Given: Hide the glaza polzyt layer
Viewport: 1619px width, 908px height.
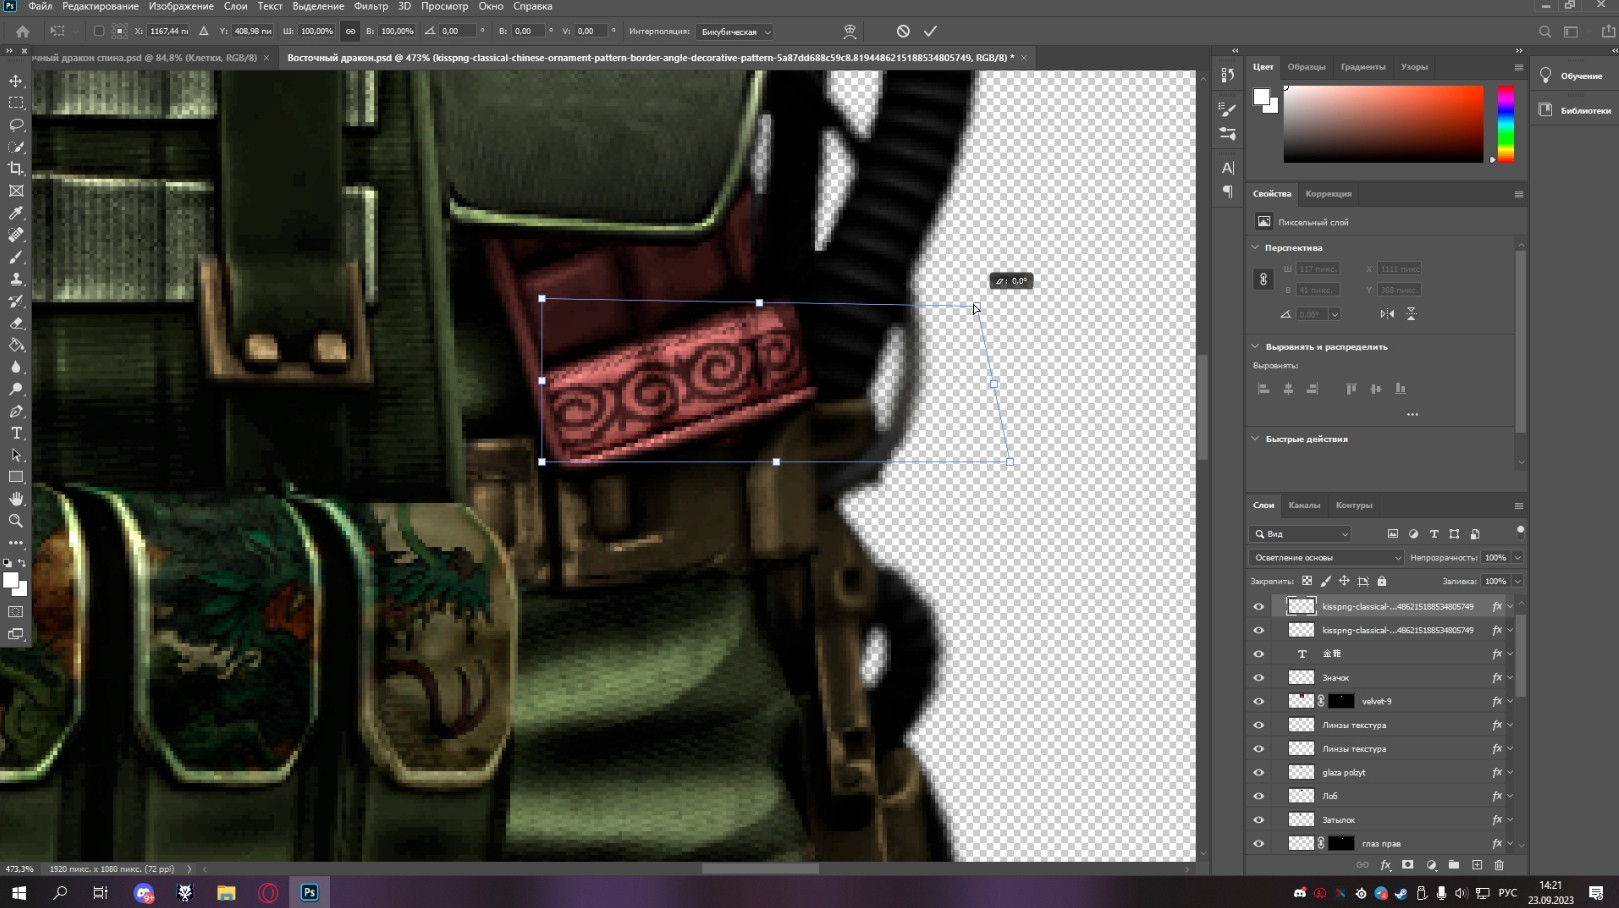Looking at the screenshot, I should pos(1258,773).
